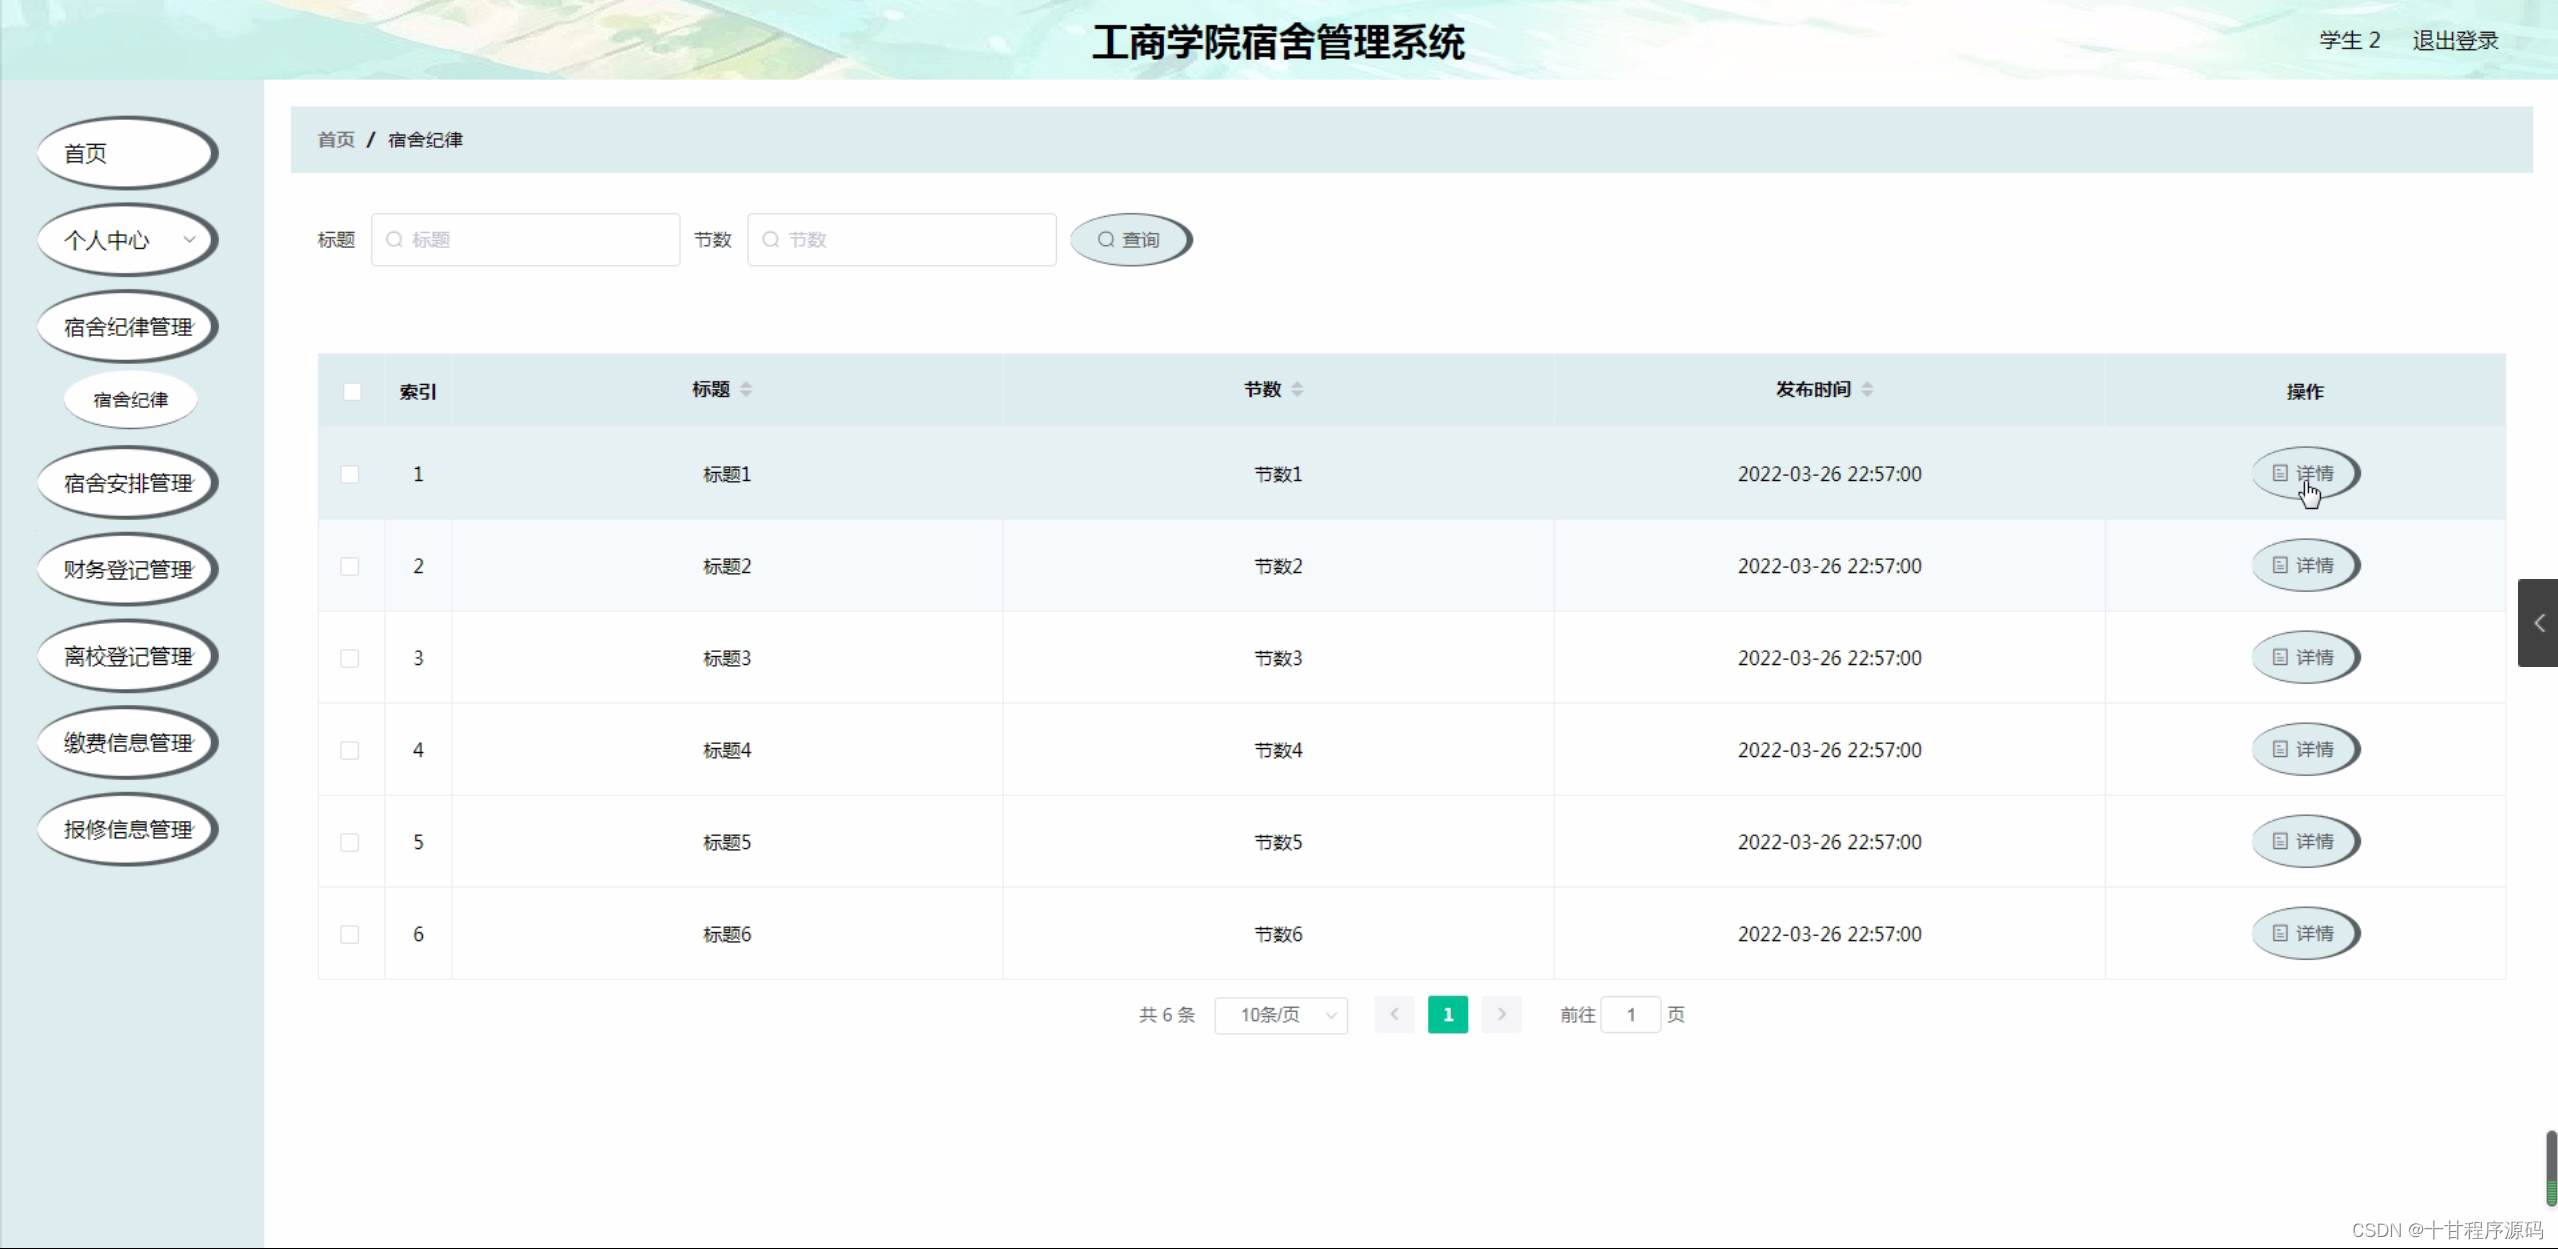Tick the checkbox for row 标题2
The height and width of the screenshot is (1249, 2558).
tap(349, 567)
